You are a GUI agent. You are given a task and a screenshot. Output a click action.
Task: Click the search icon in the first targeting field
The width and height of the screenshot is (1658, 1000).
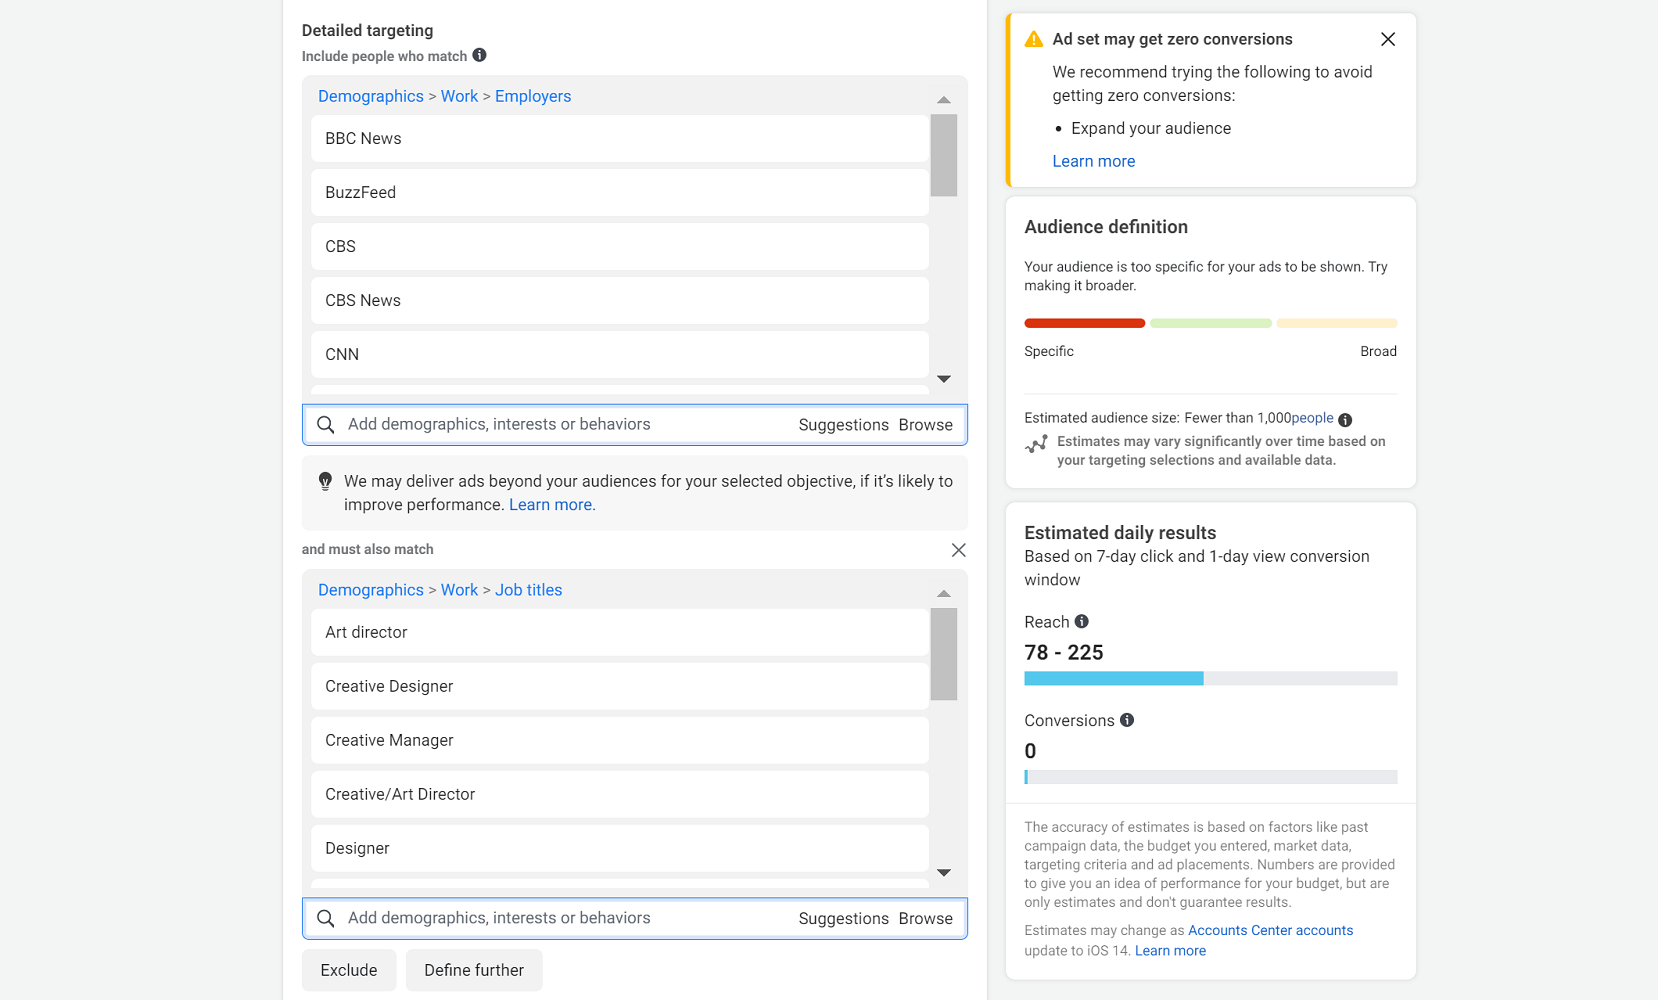point(325,425)
